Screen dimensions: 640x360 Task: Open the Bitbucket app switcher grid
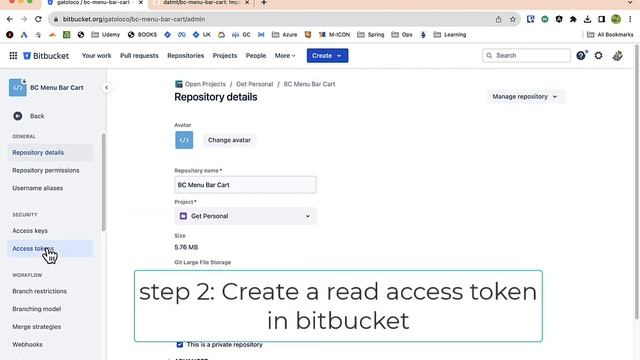coord(13,56)
